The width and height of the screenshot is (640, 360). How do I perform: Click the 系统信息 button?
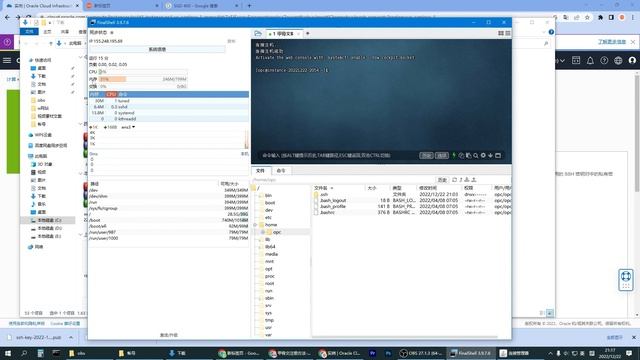[157, 49]
